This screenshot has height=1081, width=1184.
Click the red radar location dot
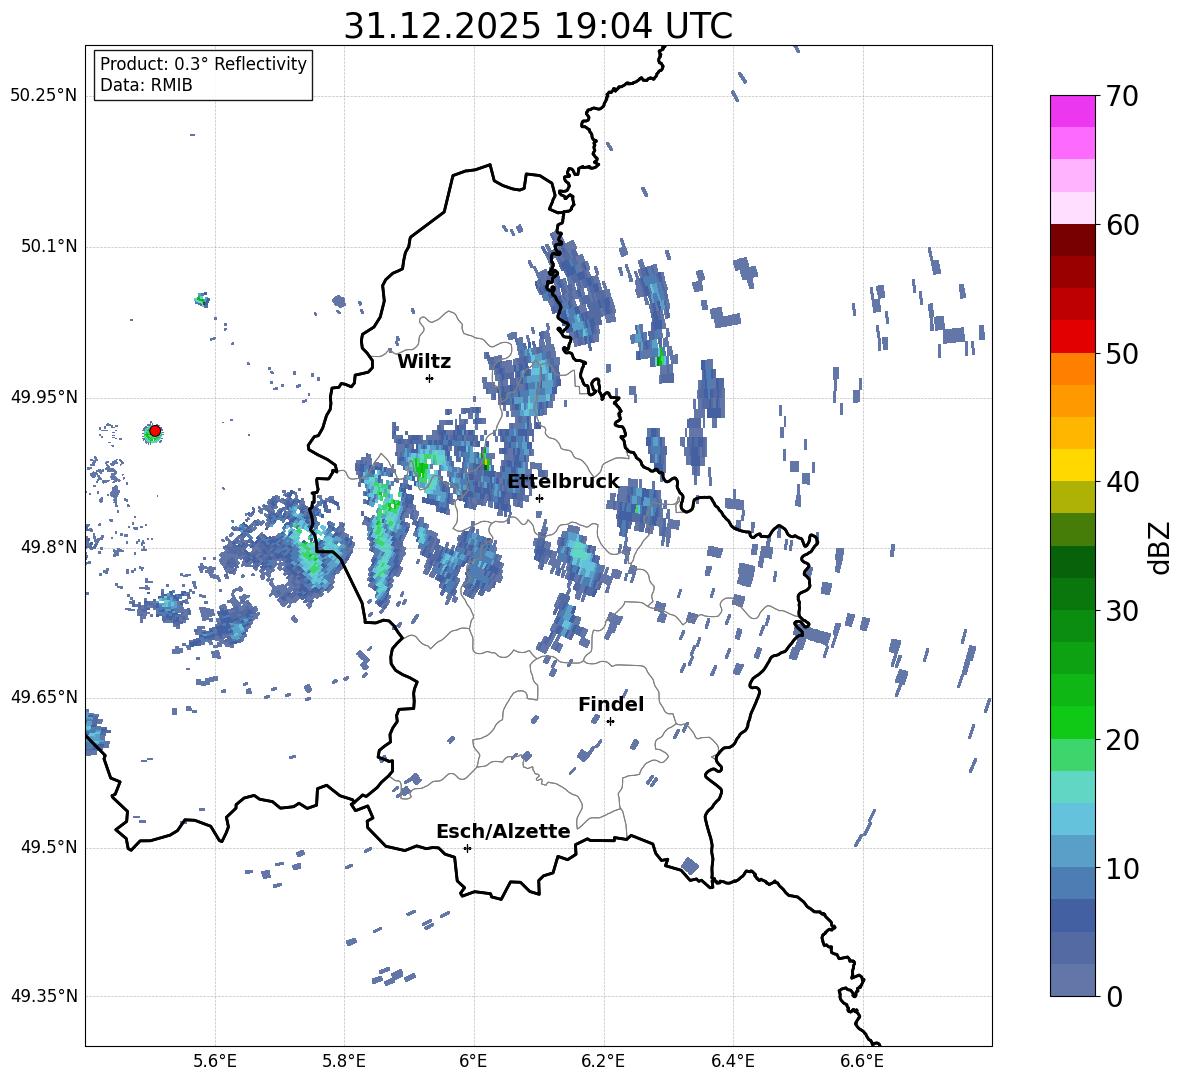tap(155, 431)
